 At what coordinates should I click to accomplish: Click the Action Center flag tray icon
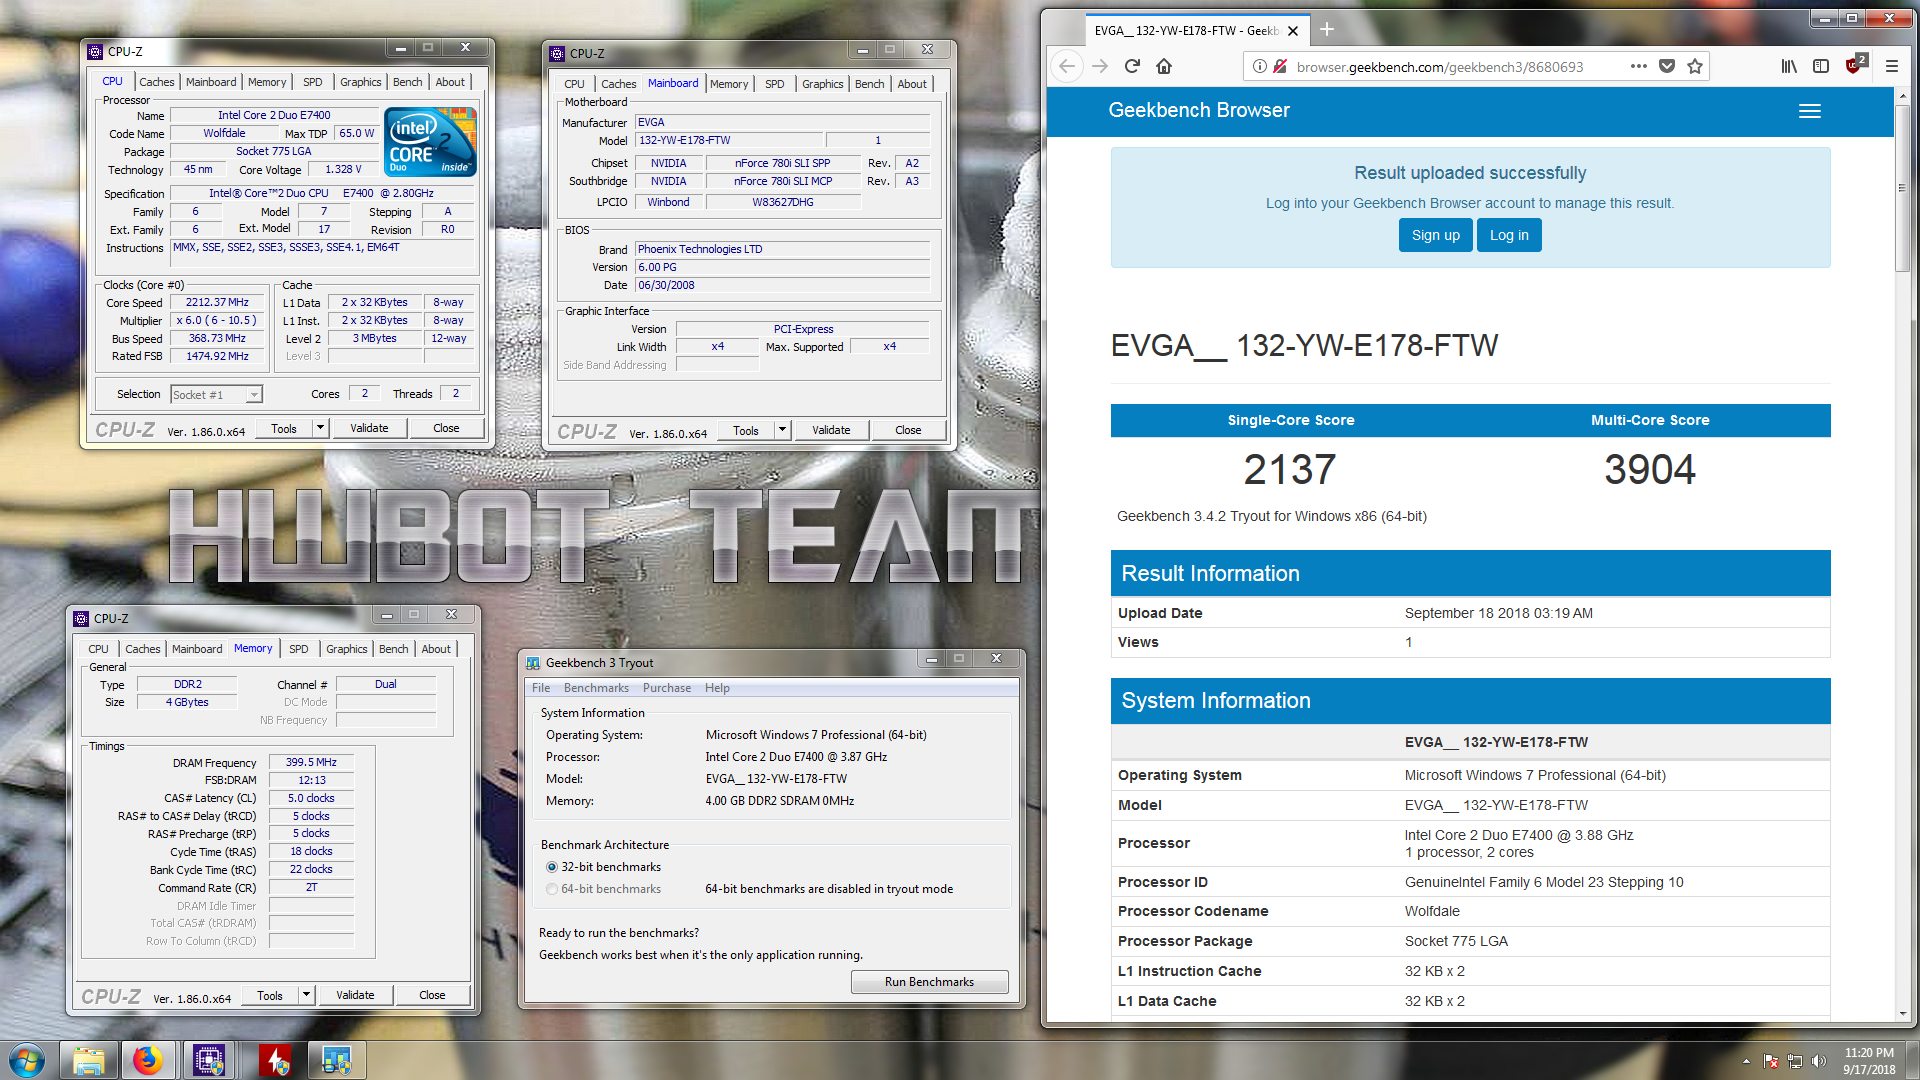pos(1771,1061)
